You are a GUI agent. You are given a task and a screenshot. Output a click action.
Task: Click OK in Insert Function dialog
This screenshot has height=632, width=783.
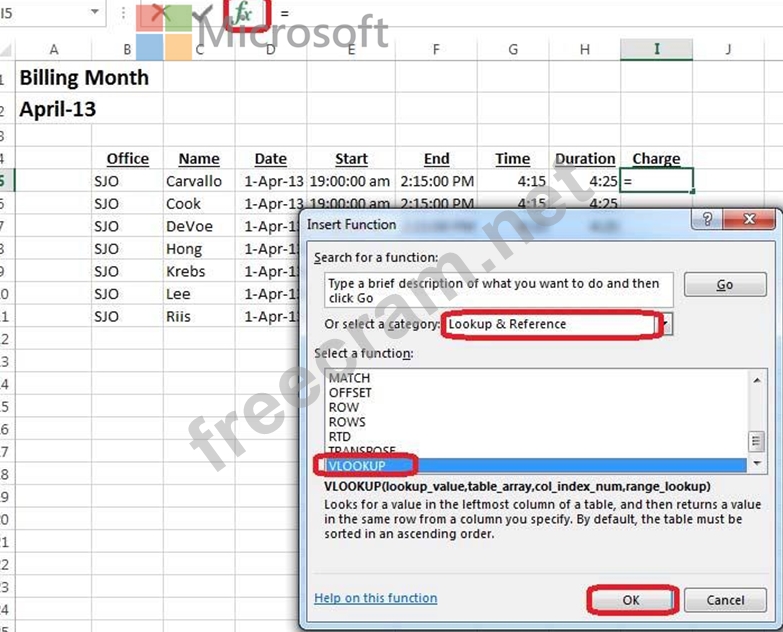631,600
